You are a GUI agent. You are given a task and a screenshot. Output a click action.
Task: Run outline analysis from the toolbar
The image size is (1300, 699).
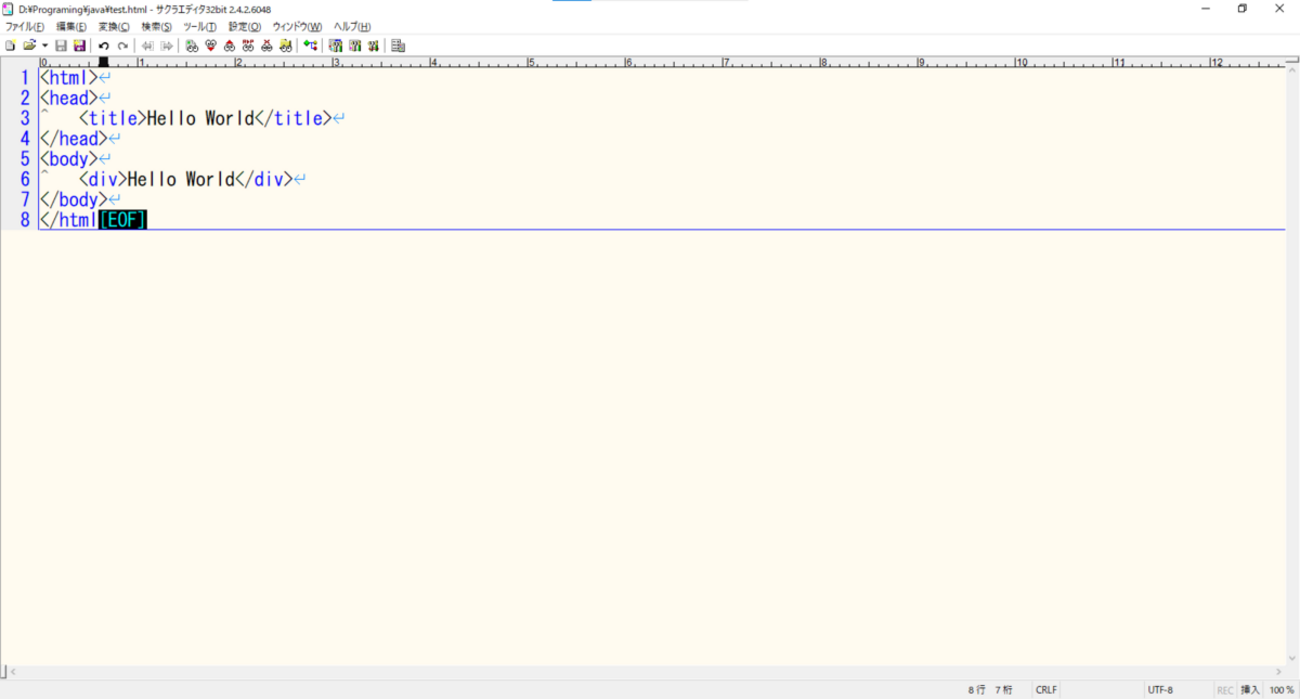[x=310, y=46]
